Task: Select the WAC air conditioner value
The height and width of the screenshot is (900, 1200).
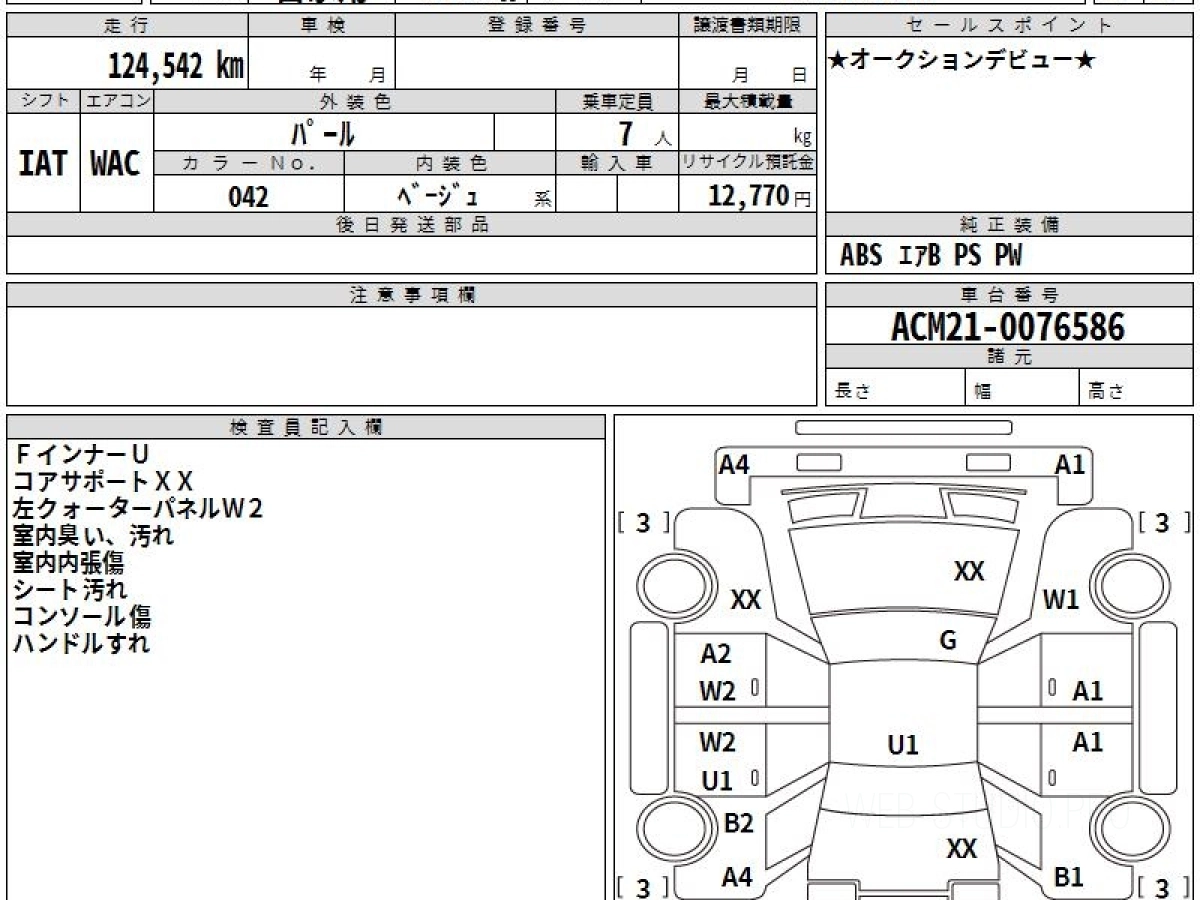Action: pyautogui.click(x=116, y=163)
